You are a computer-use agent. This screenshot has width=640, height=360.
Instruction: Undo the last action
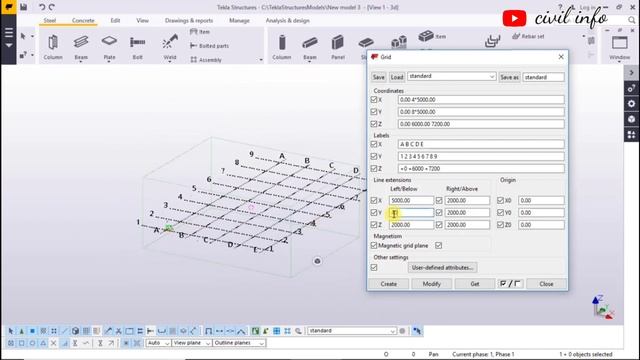click(x=42, y=7)
